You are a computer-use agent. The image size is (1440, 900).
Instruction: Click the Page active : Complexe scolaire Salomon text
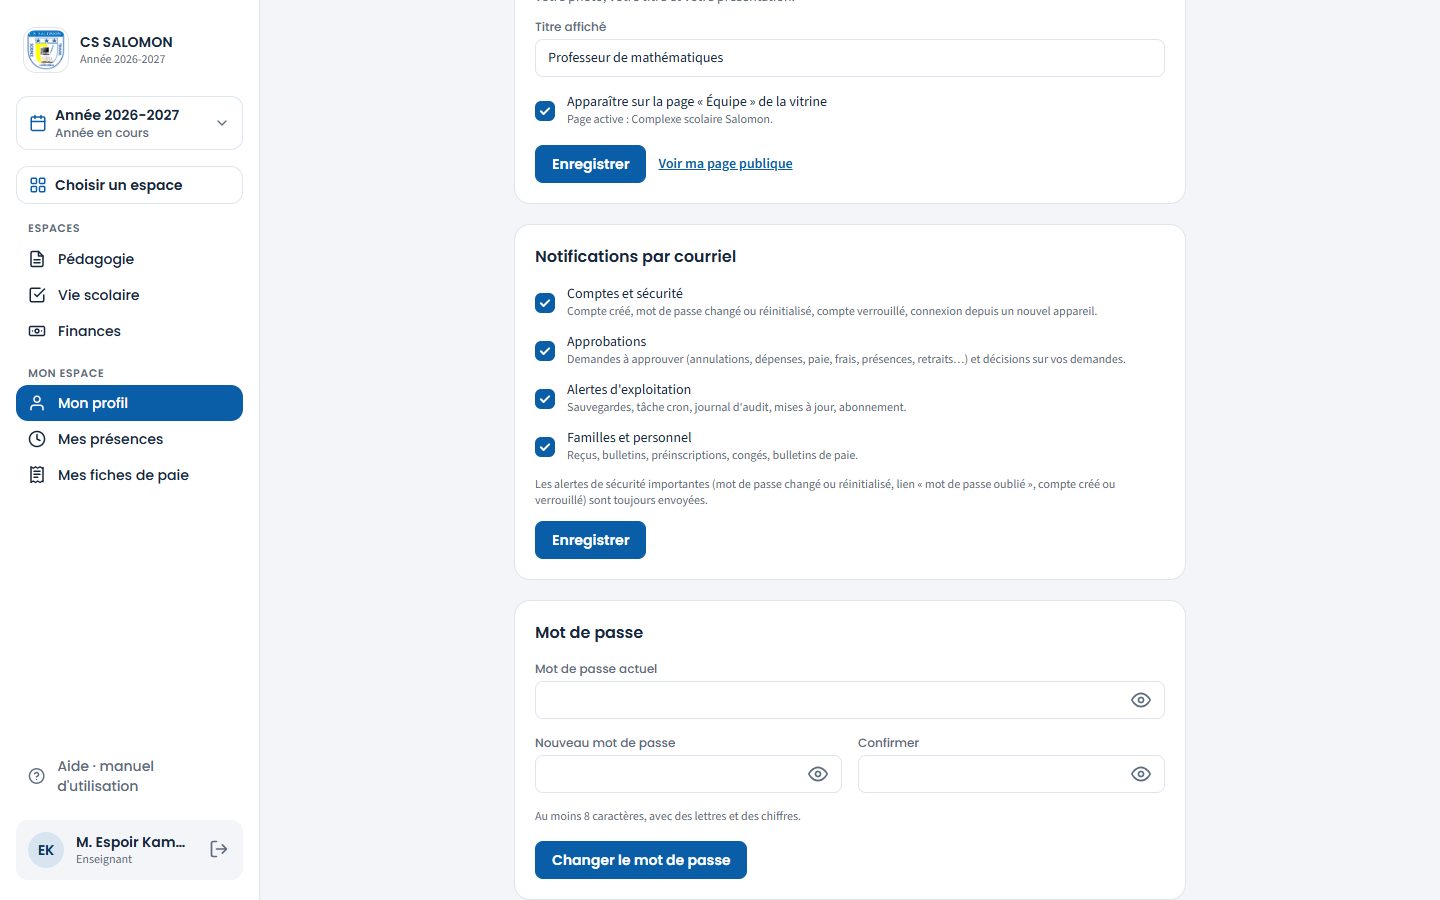[670, 120]
